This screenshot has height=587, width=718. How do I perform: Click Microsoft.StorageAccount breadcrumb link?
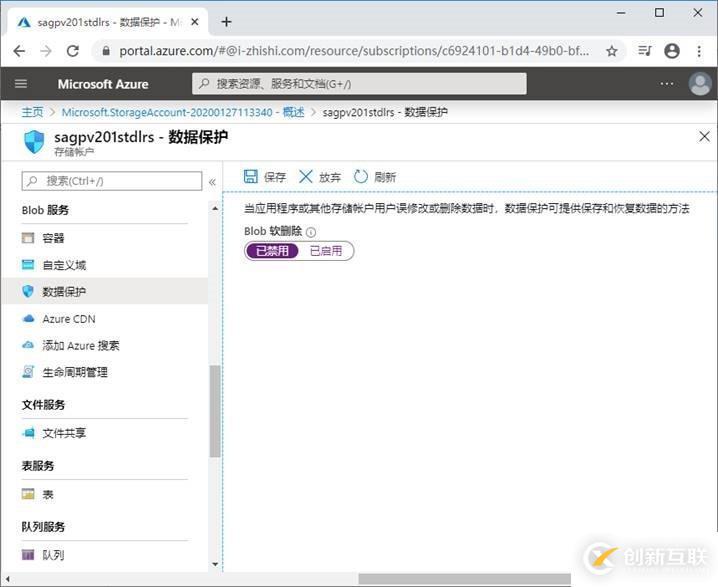coord(183,112)
